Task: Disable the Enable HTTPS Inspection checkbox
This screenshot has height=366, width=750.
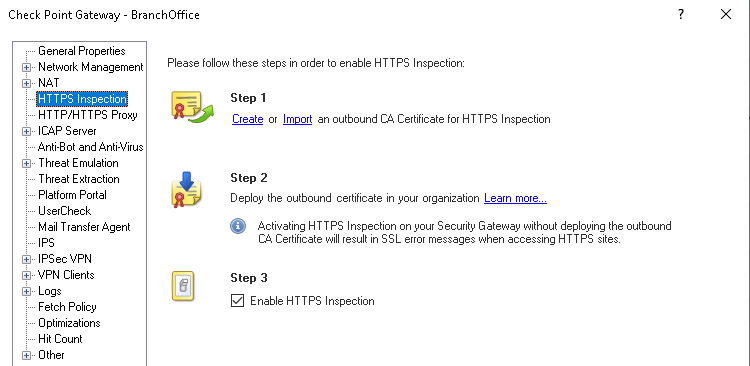Action: pos(237,301)
